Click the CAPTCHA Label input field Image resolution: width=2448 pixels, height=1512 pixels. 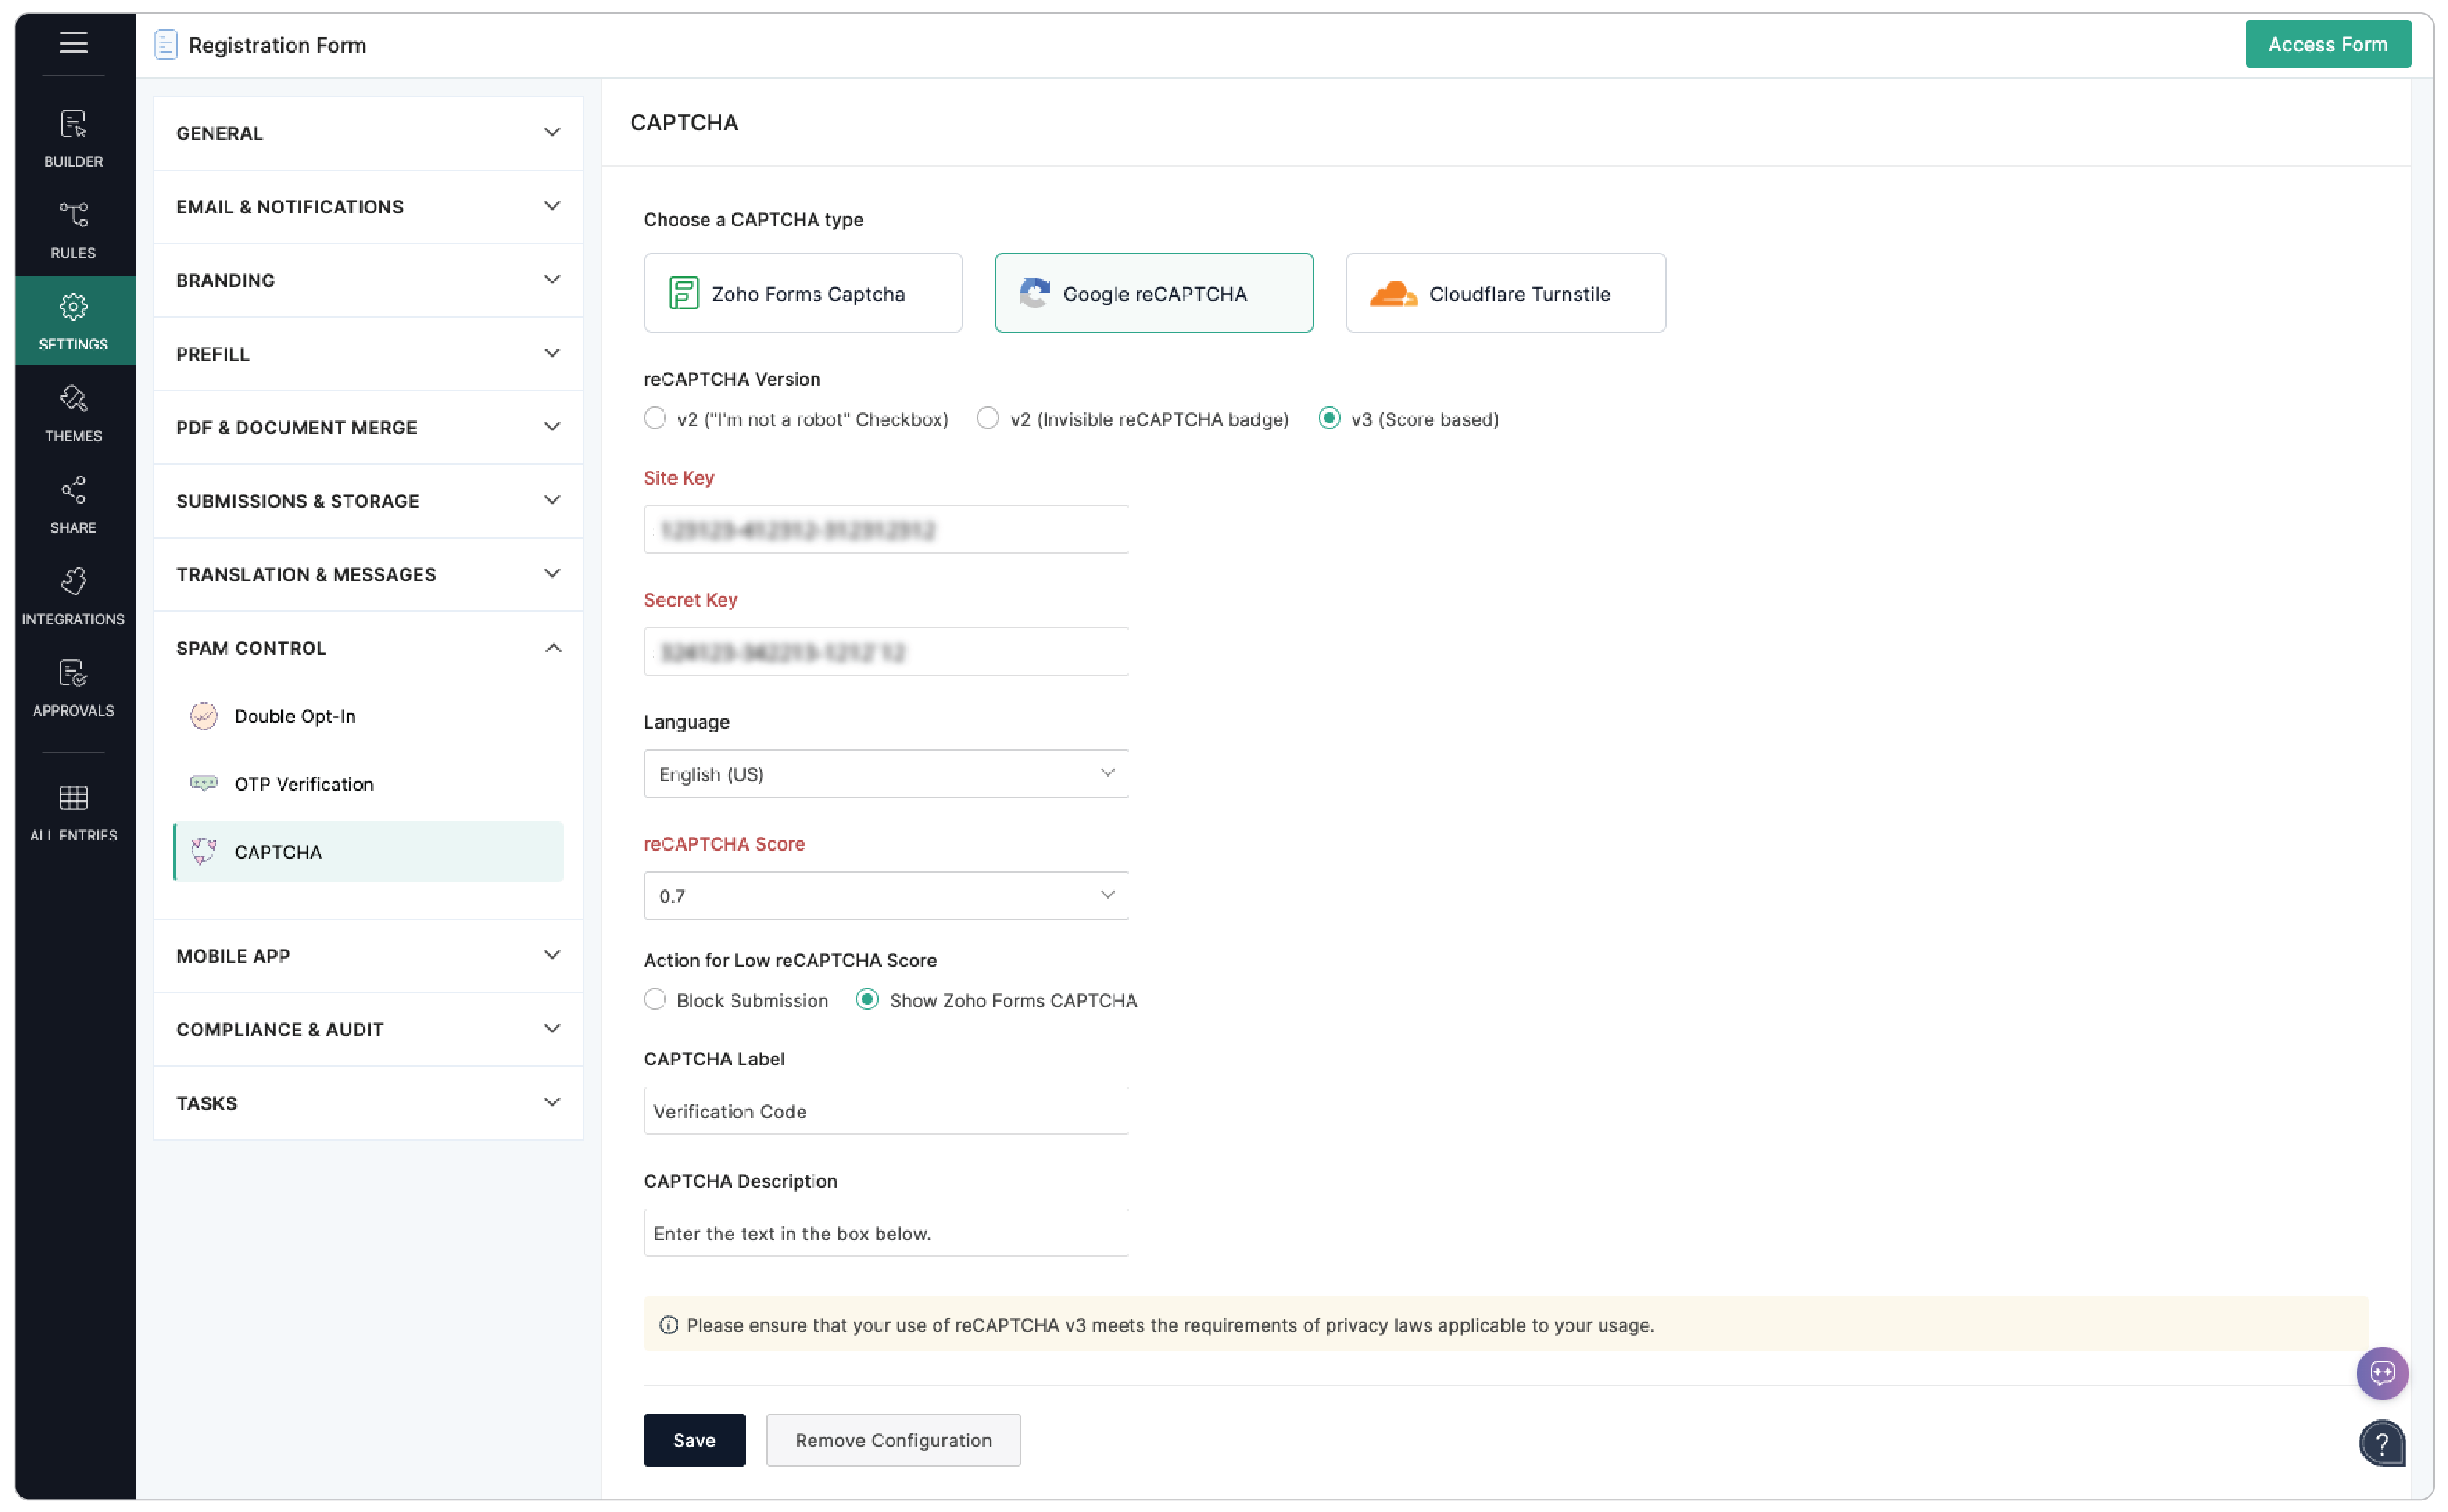[x=885, y=1110]
